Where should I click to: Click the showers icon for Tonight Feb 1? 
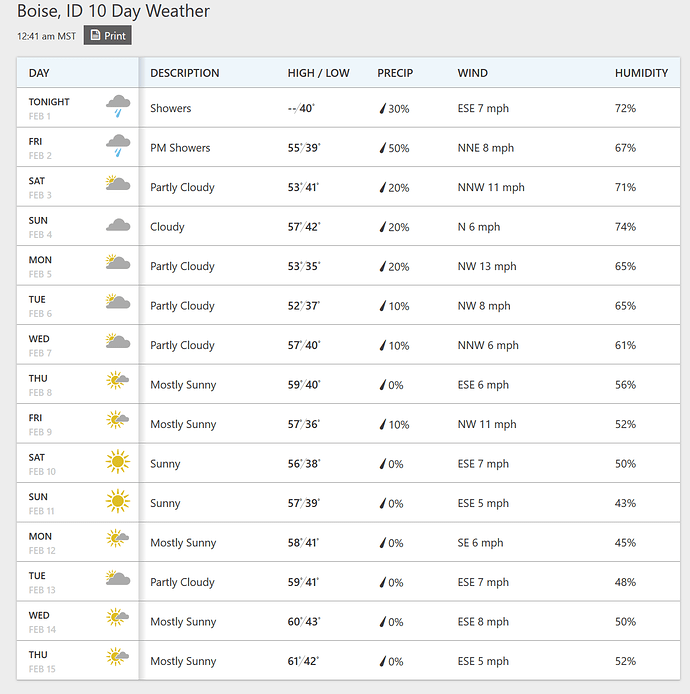click(x=118, y=107)
